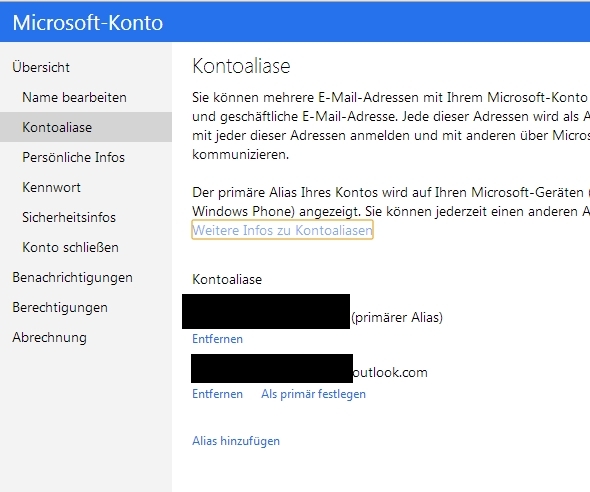Open Persönliche Infos in the sidebar
The width and height of the screenshot is (590, 492).
(73, 157)
